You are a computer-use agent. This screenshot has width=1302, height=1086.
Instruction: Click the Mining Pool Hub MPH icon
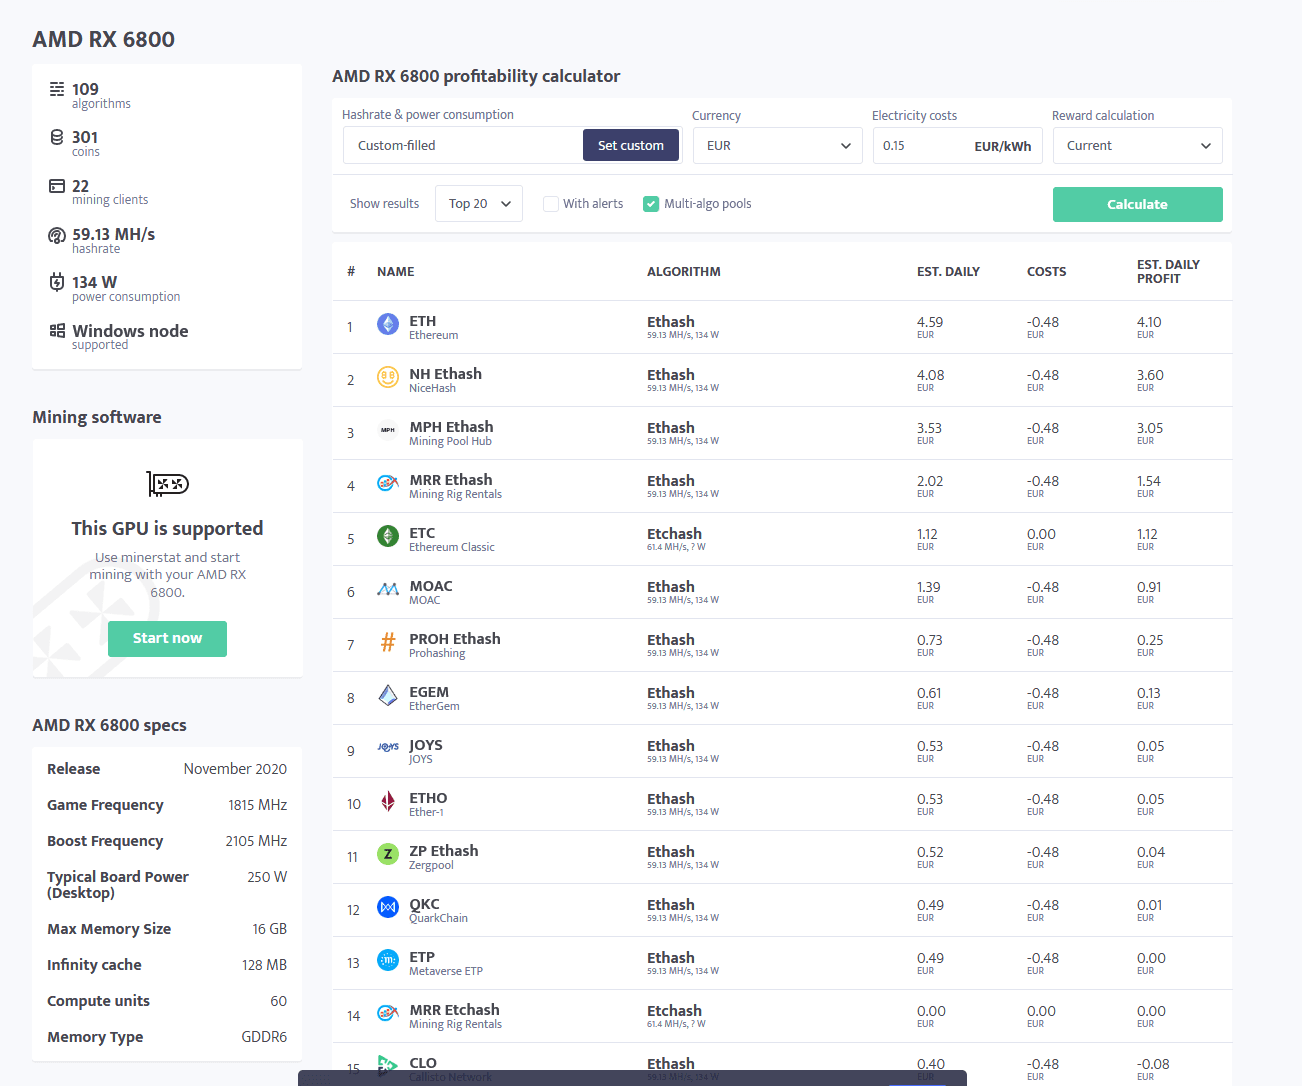388,430
